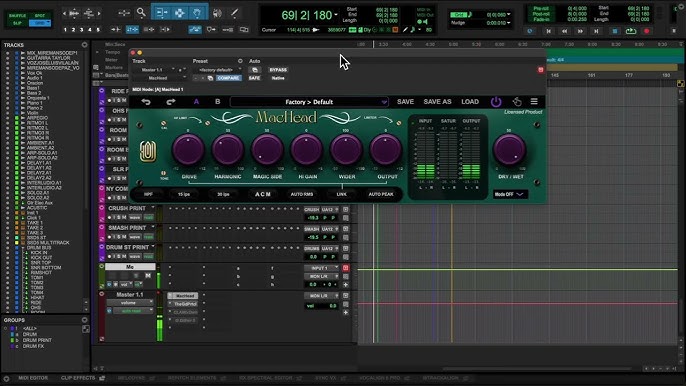Recall zoom preset 1
This screenshot has width=686, height=386.
(x=65, y=30)
